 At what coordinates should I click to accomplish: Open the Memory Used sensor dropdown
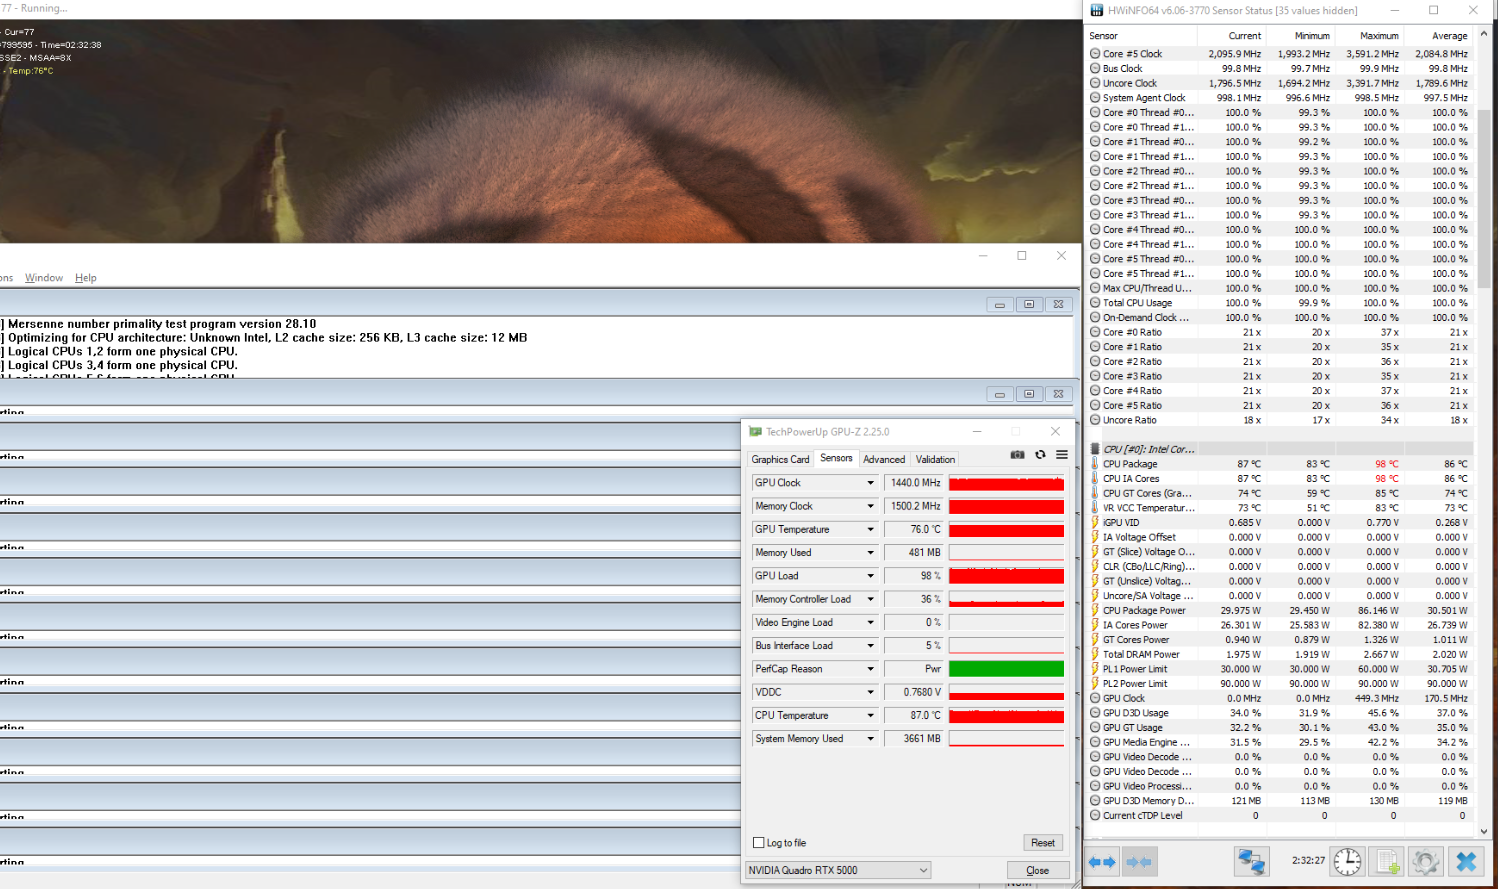tap(870, 553)
